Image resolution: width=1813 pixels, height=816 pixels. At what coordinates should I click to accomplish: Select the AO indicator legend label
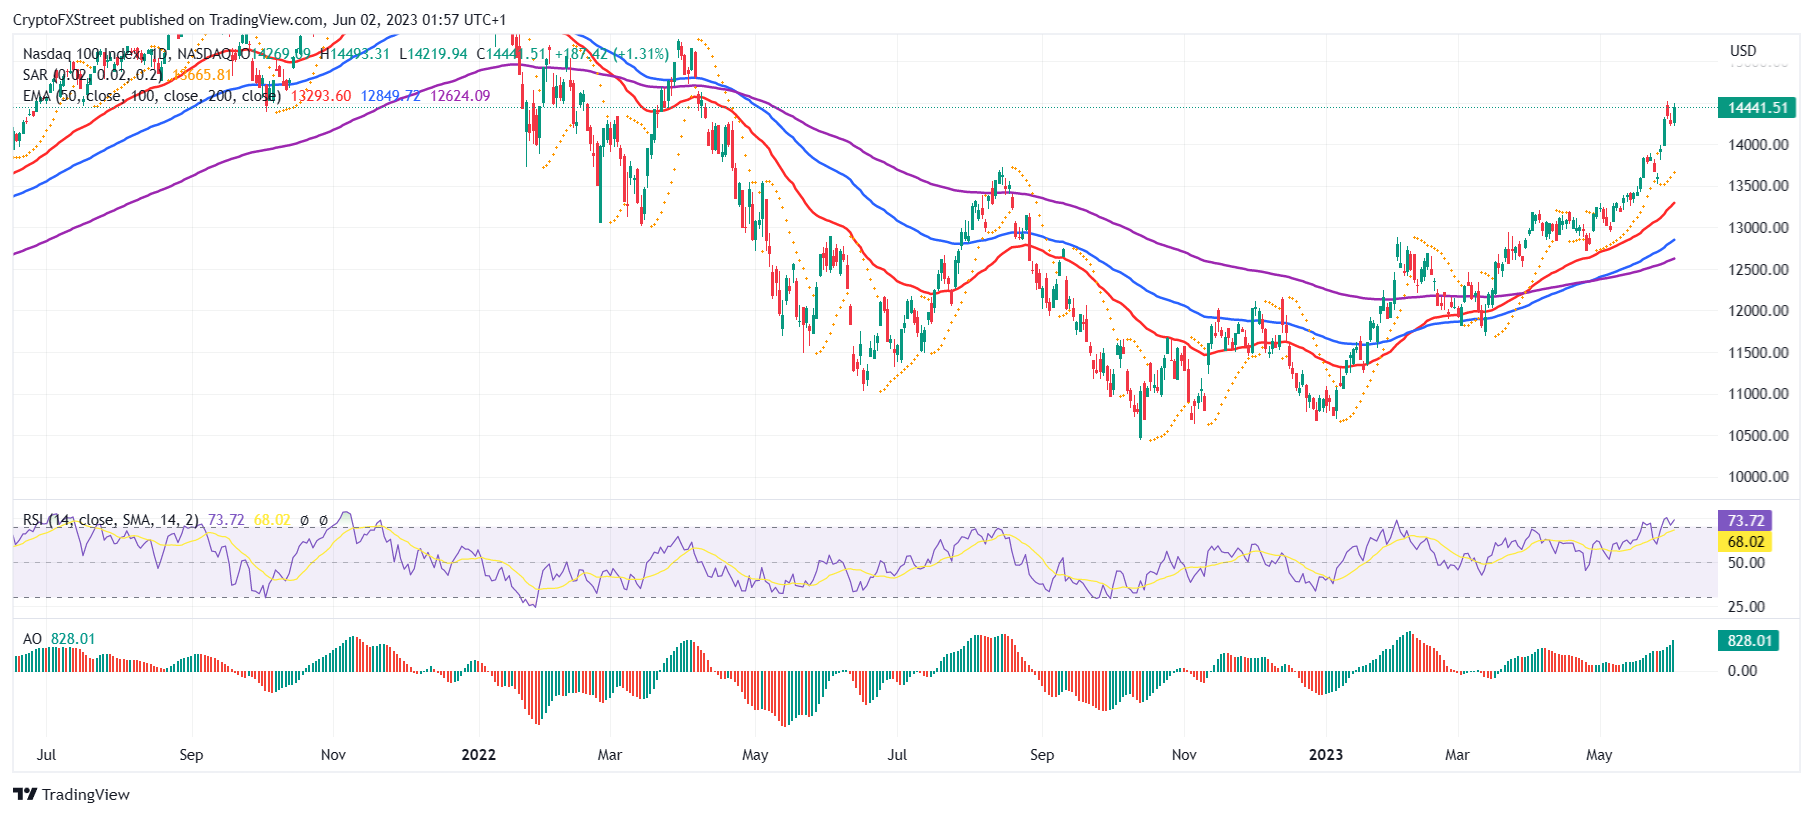pos(32,639)
